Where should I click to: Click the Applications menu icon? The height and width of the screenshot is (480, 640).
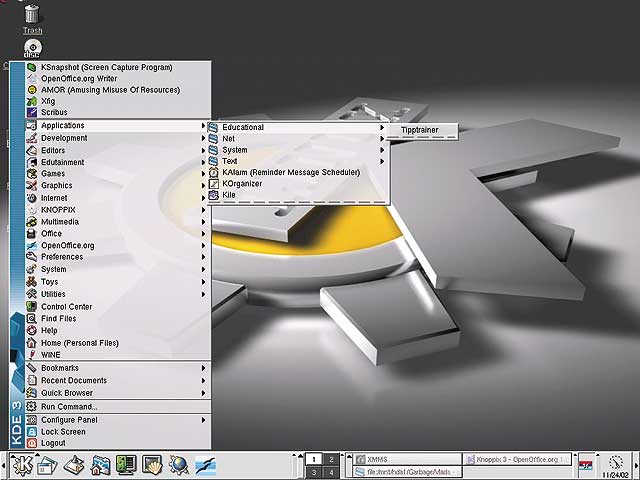pyautogui.click(x=31, y=126)
